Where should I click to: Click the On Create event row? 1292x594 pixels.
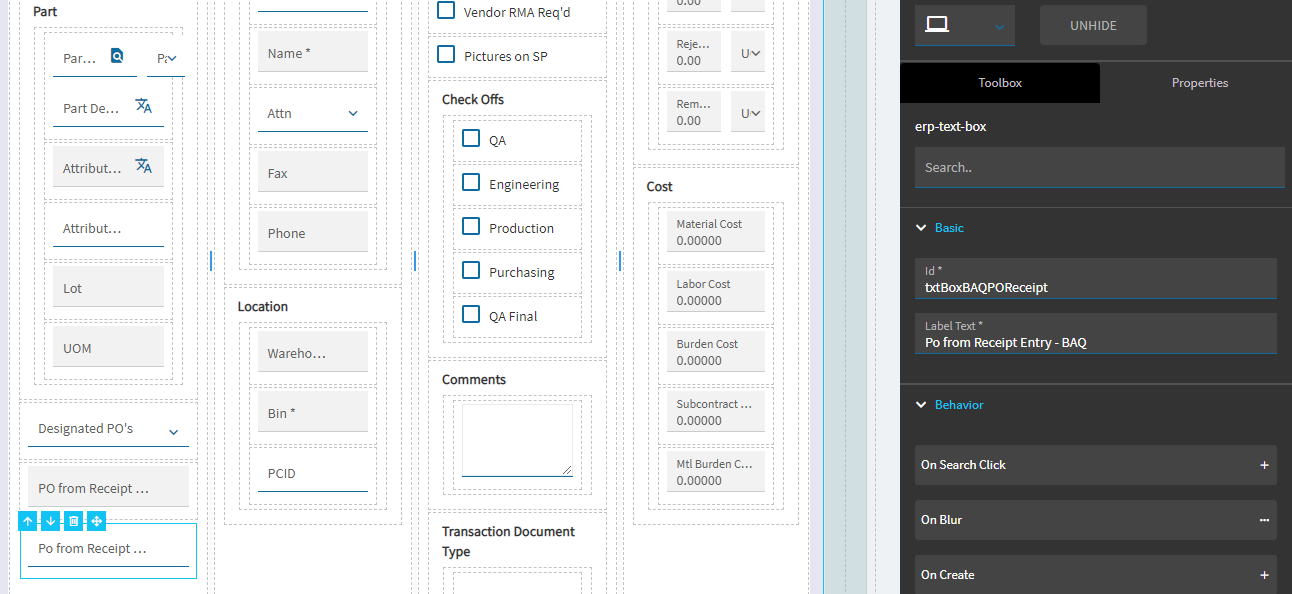coord(1096,575)
